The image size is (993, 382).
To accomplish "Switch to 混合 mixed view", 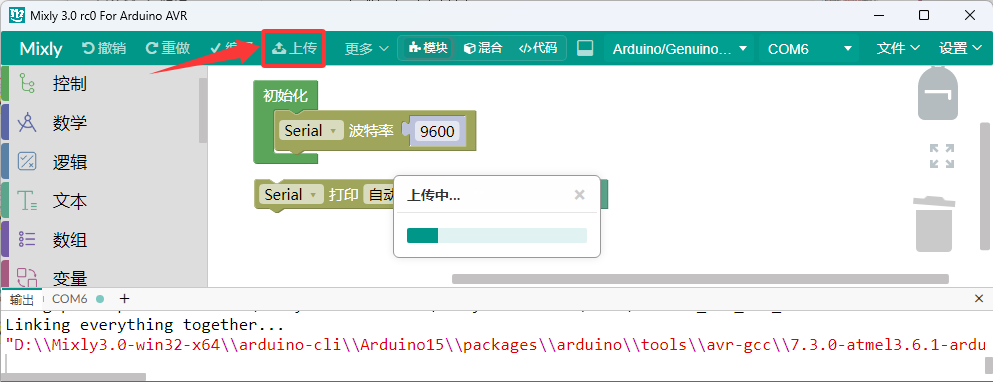I will [483, 48].
